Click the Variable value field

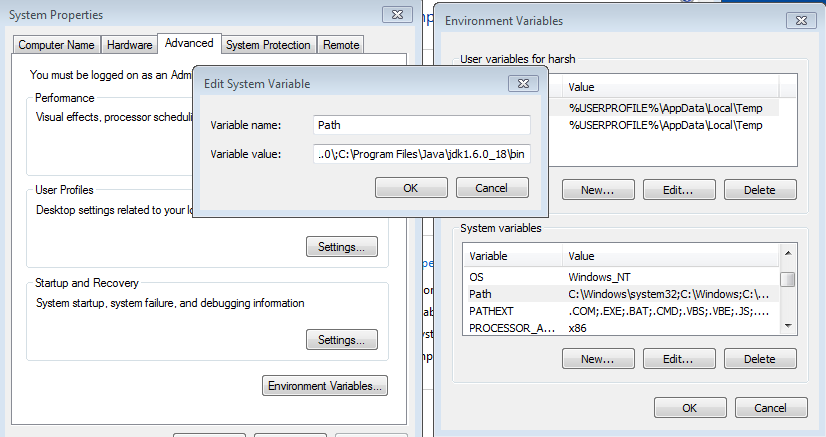[421, 154]
